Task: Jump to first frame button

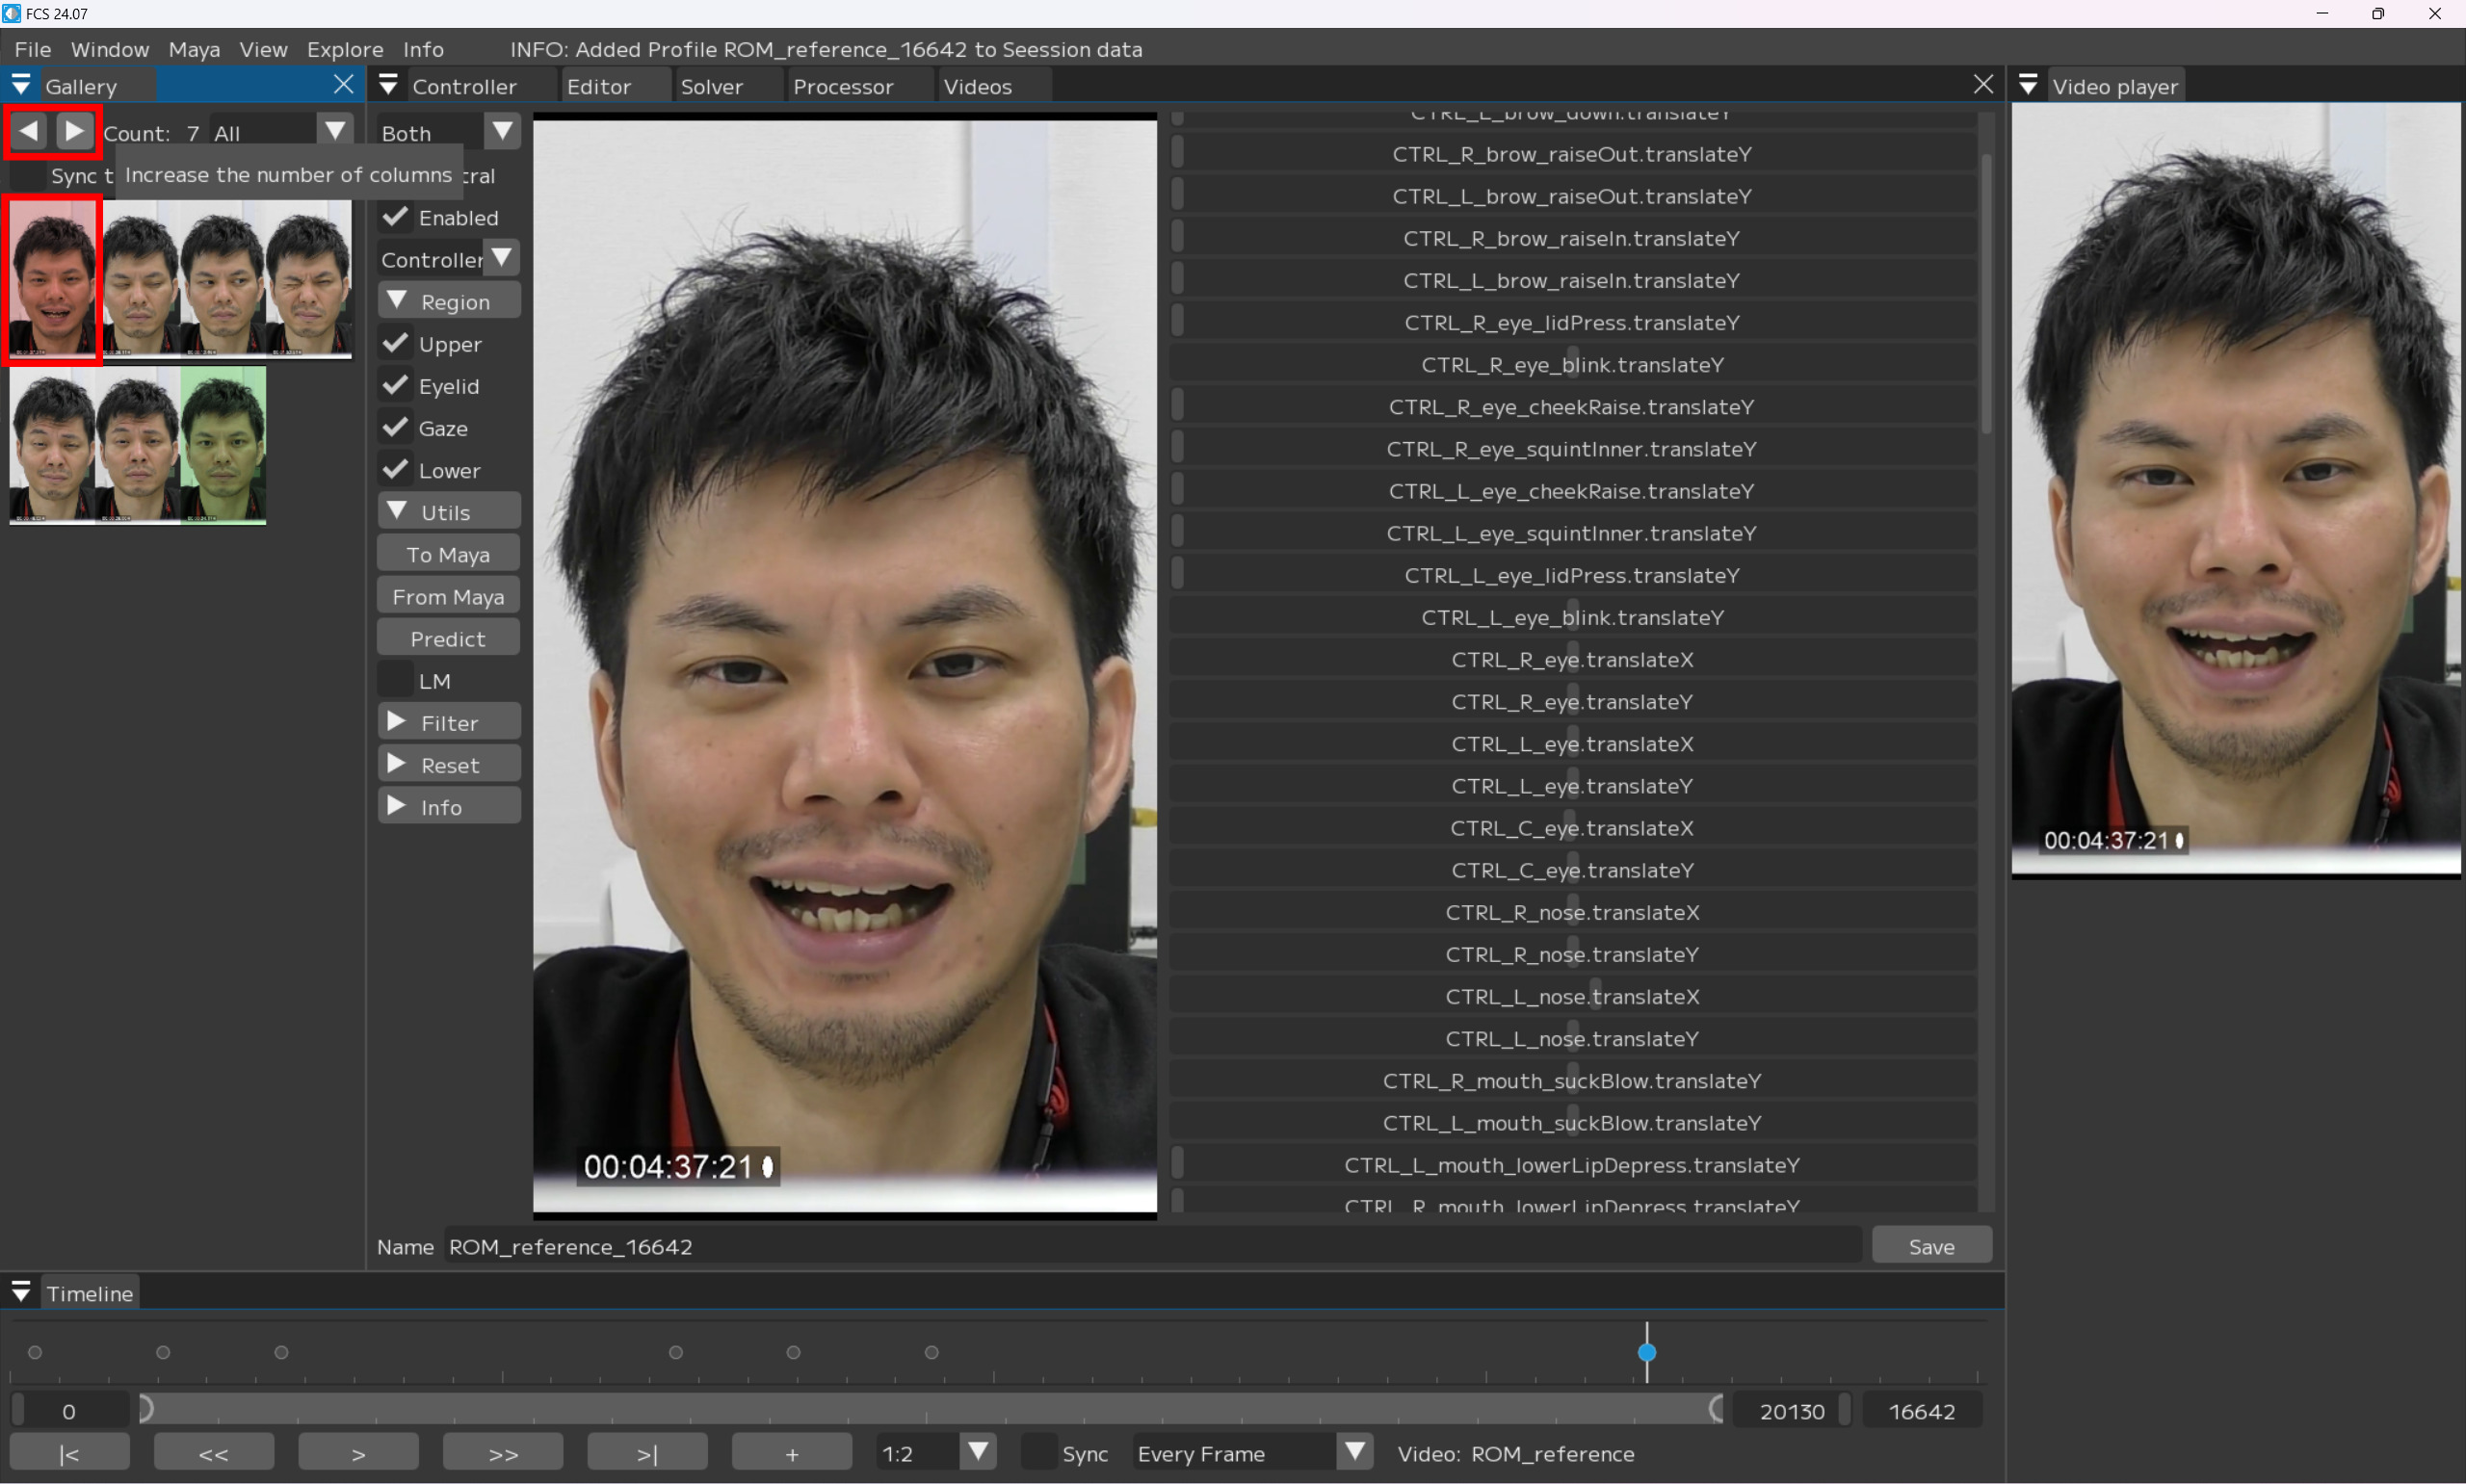Action: click(x=69, y=1453)
